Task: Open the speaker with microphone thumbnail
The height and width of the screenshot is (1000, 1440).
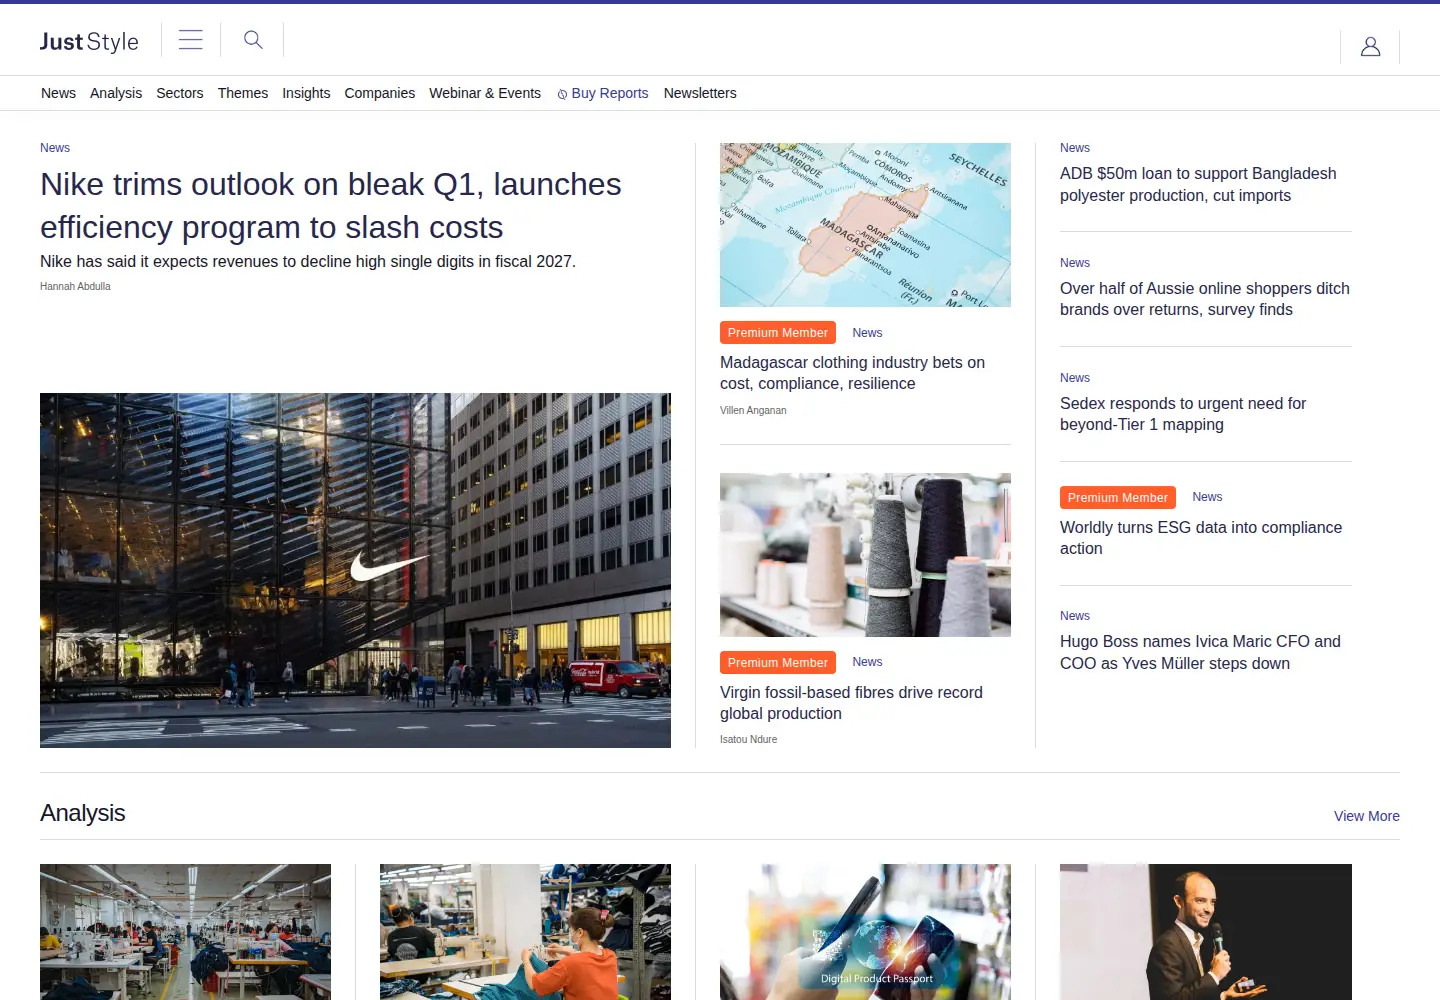Action: (x=1206, y=932)
